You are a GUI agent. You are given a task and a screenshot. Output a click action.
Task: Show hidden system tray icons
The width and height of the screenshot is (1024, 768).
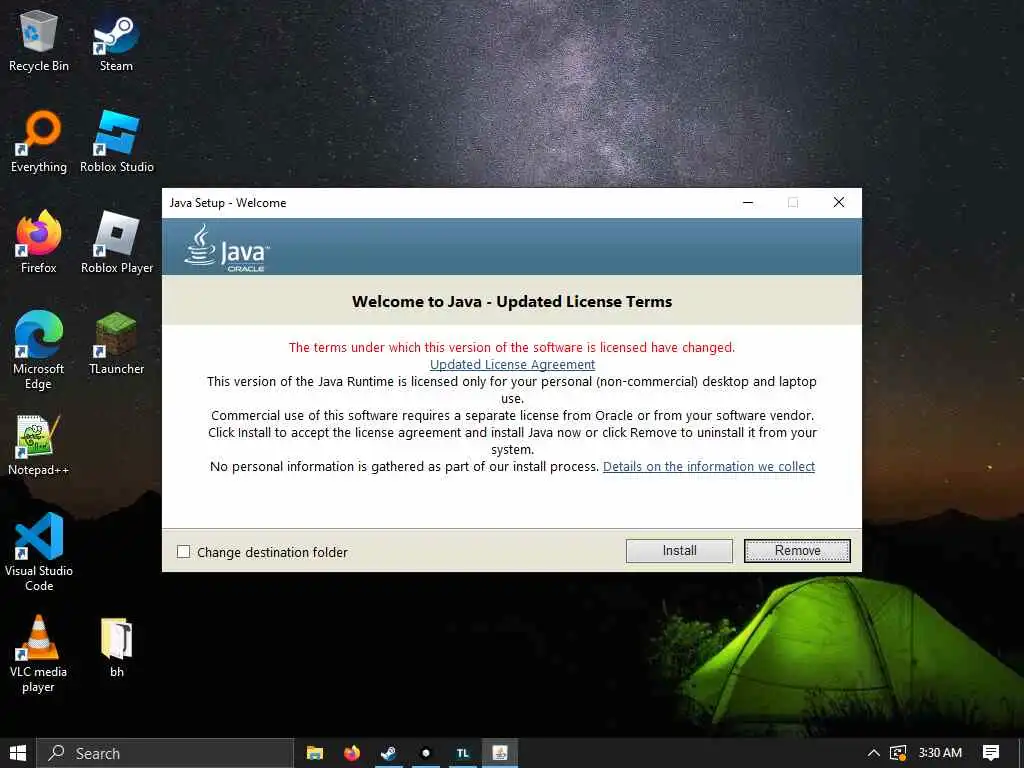[873, 753]
